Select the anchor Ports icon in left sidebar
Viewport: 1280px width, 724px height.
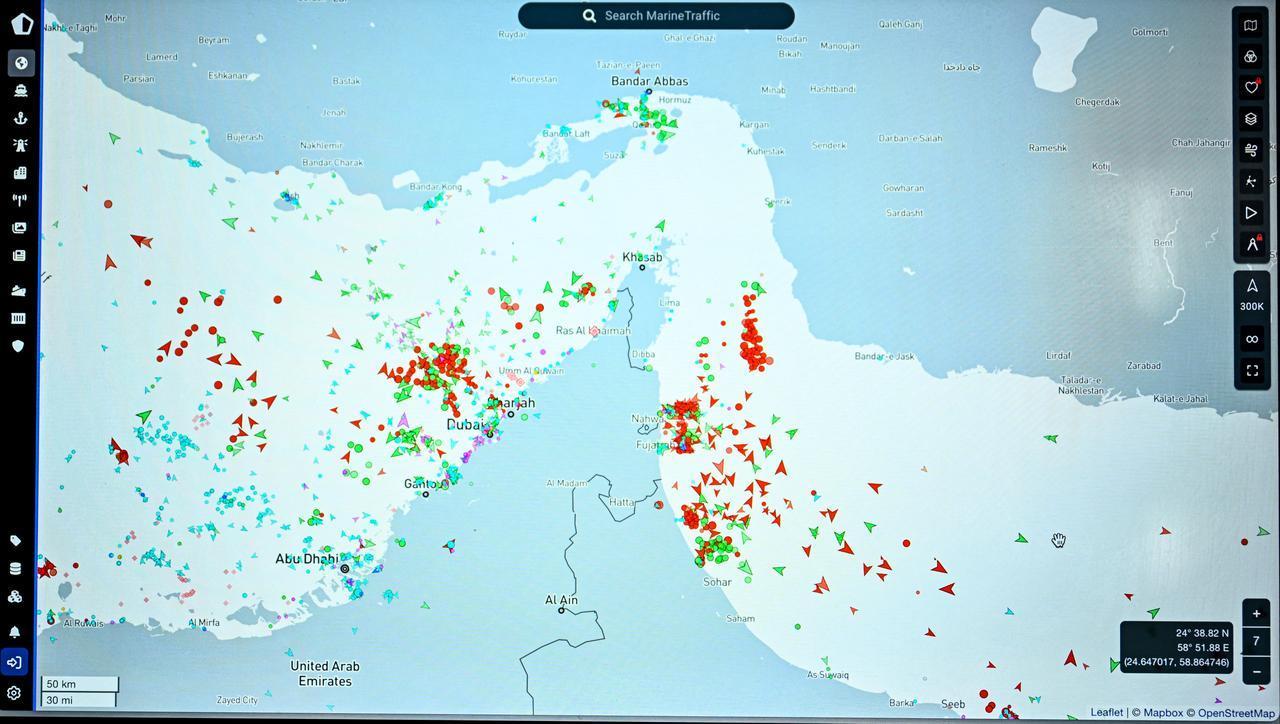pyautogui.click(x=20, y=117)
